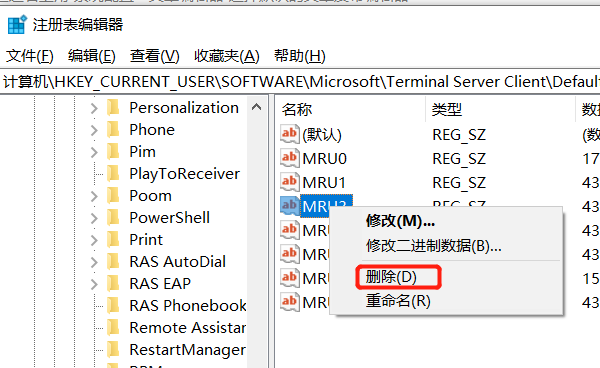The width and height of the screenshot is (600, 368).
Task: Select the RAS EAP folder icon
Action: click(113, 283)
